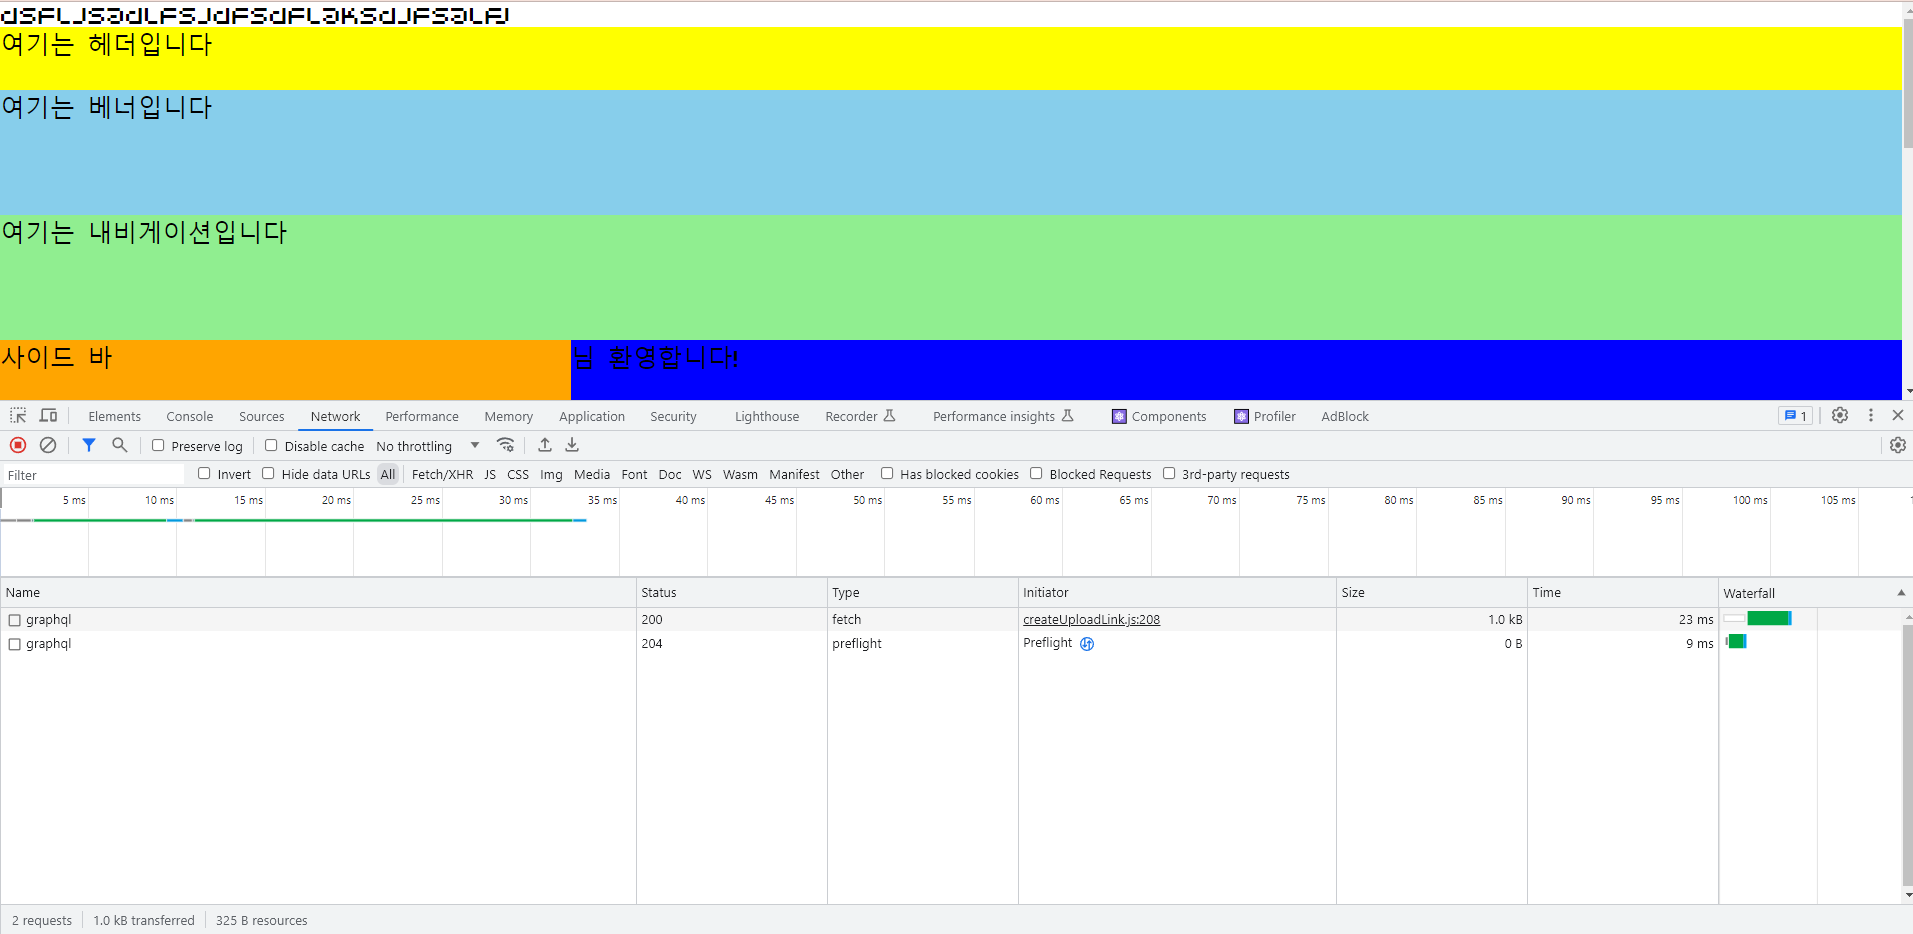
Task: Switch to the Performance tab
Action: 422,416
